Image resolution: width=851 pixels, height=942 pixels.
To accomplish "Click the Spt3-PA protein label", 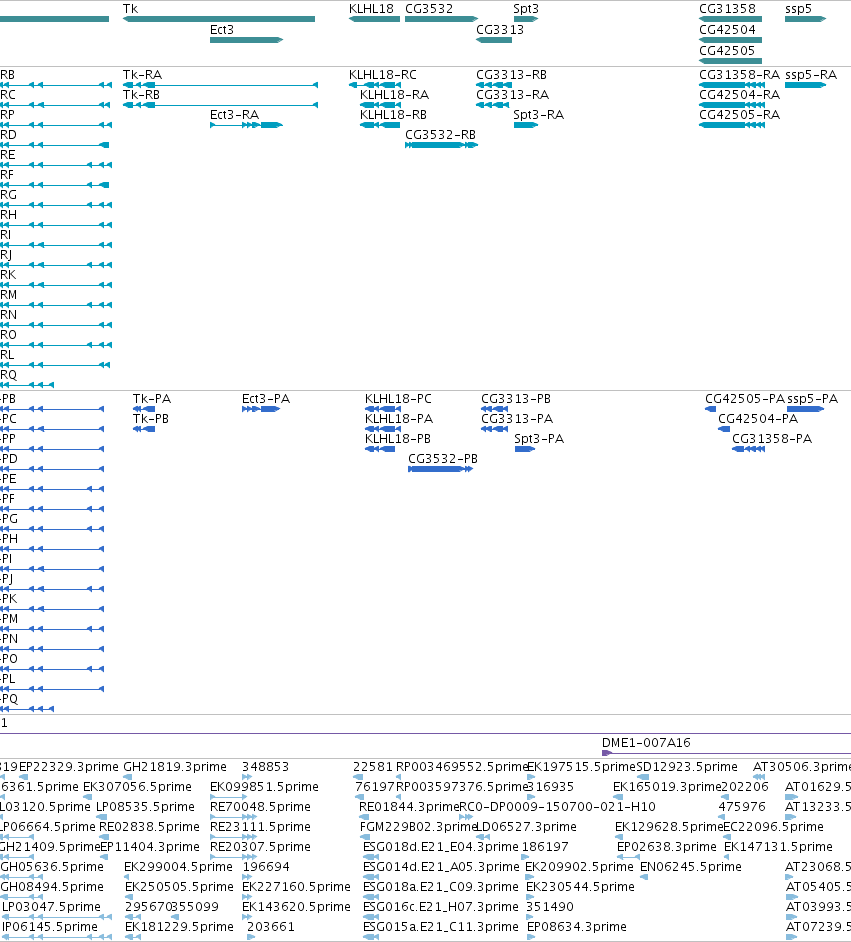I will pyautogui.click(x=539, y=439).
